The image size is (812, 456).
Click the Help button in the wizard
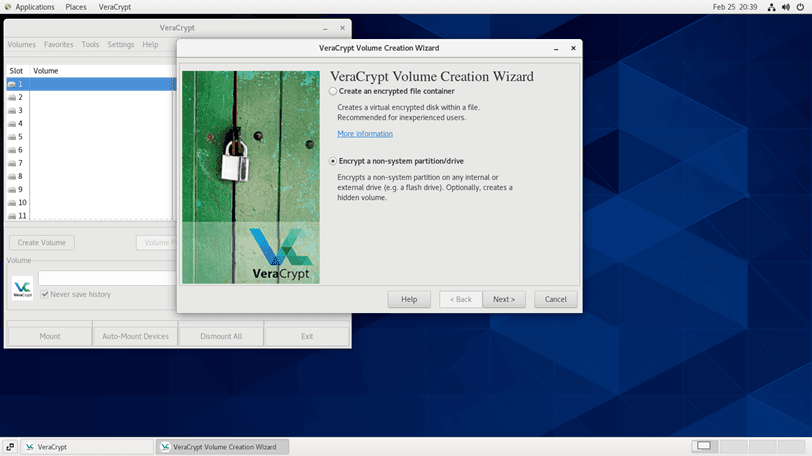point(409,299)
